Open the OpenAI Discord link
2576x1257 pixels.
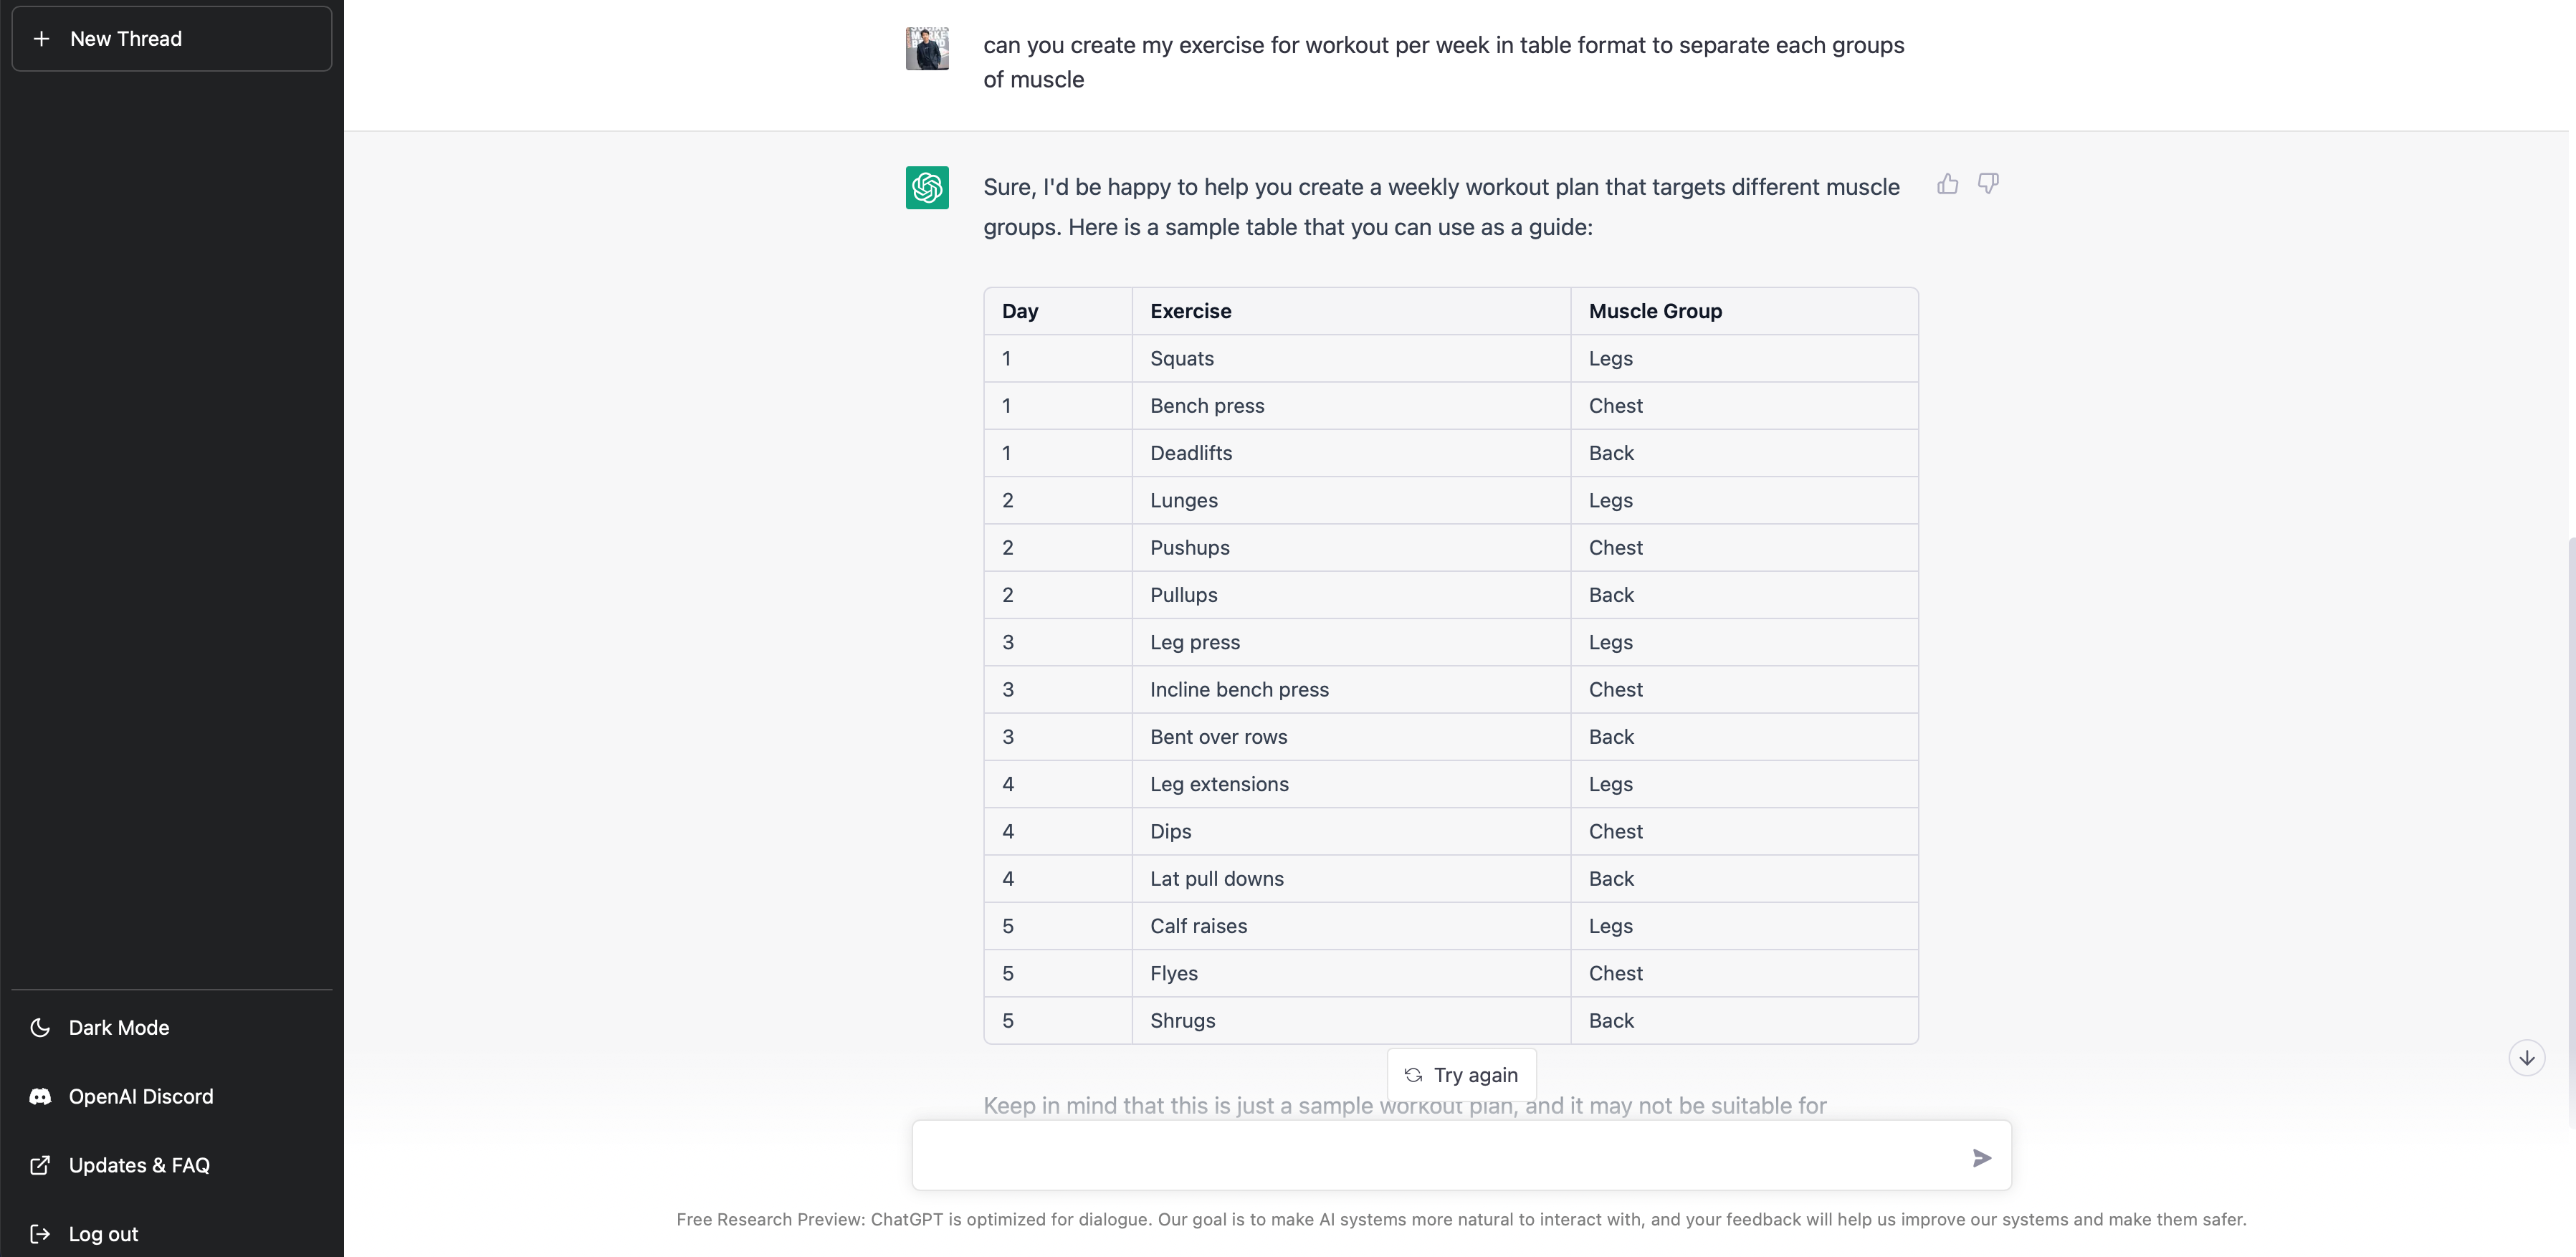coord(140,1097)
